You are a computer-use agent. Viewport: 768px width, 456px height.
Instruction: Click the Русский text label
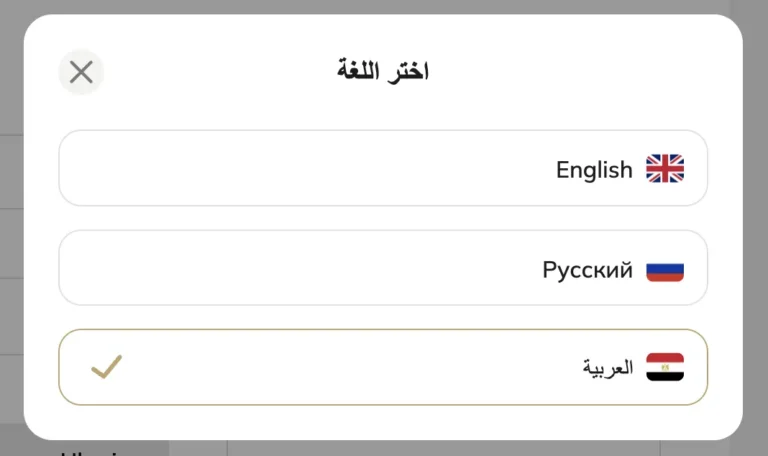587,269
